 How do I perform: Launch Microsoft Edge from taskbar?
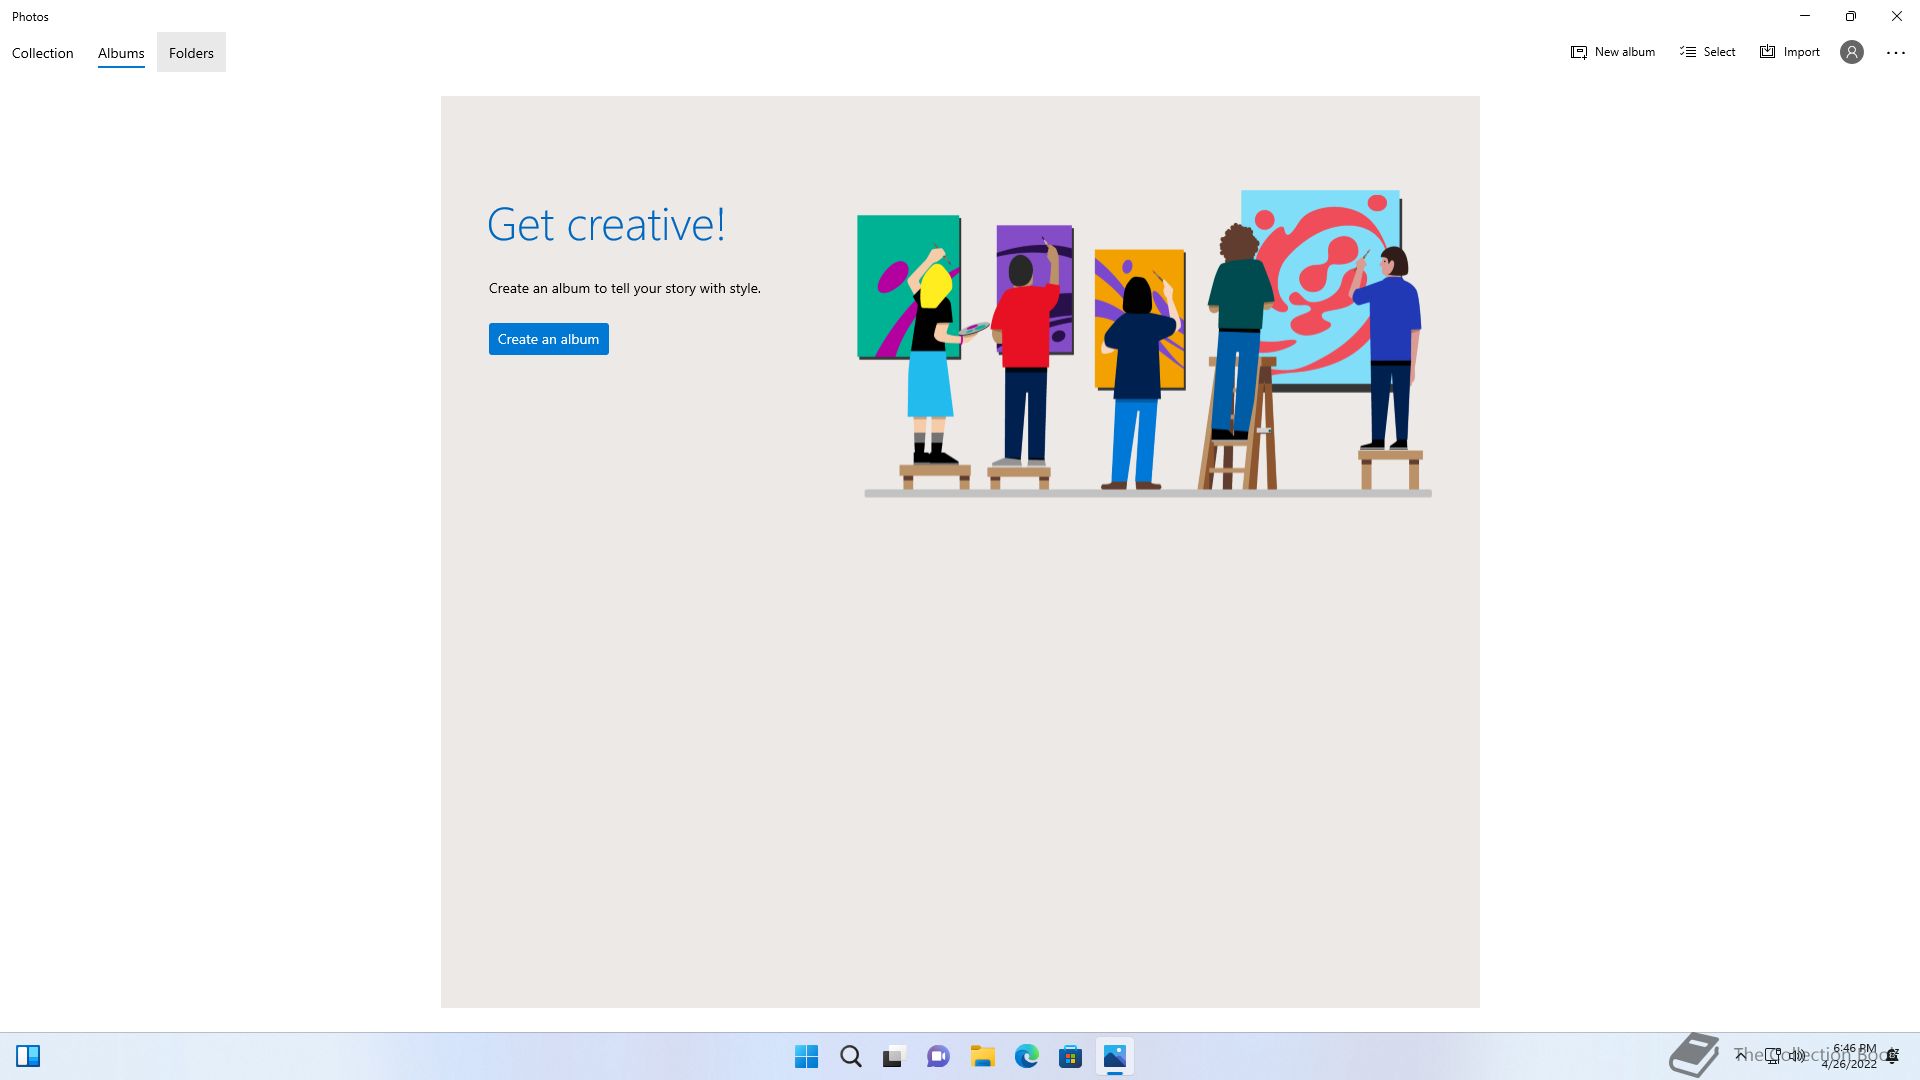pos(1027,1056)
